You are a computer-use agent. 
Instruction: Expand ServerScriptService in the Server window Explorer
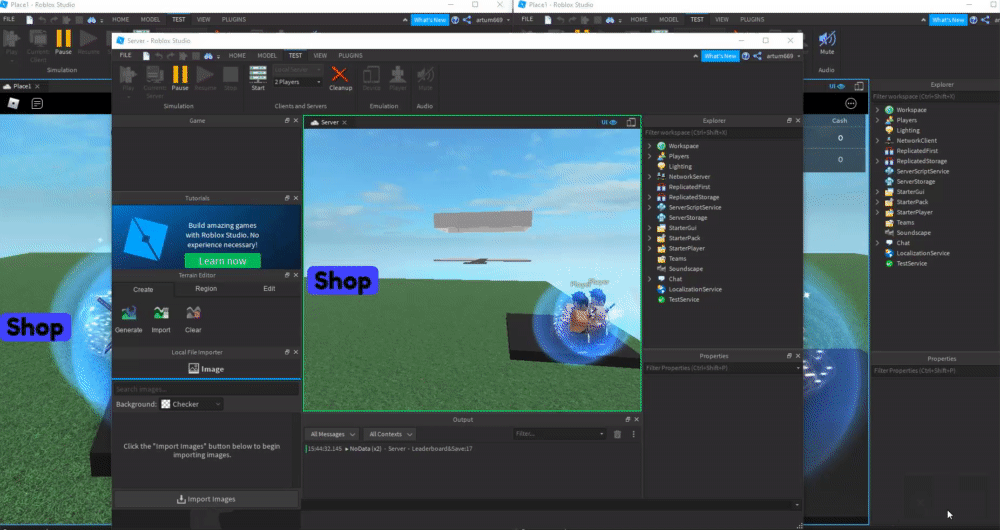pyautogui.click(x=650, y=207)
